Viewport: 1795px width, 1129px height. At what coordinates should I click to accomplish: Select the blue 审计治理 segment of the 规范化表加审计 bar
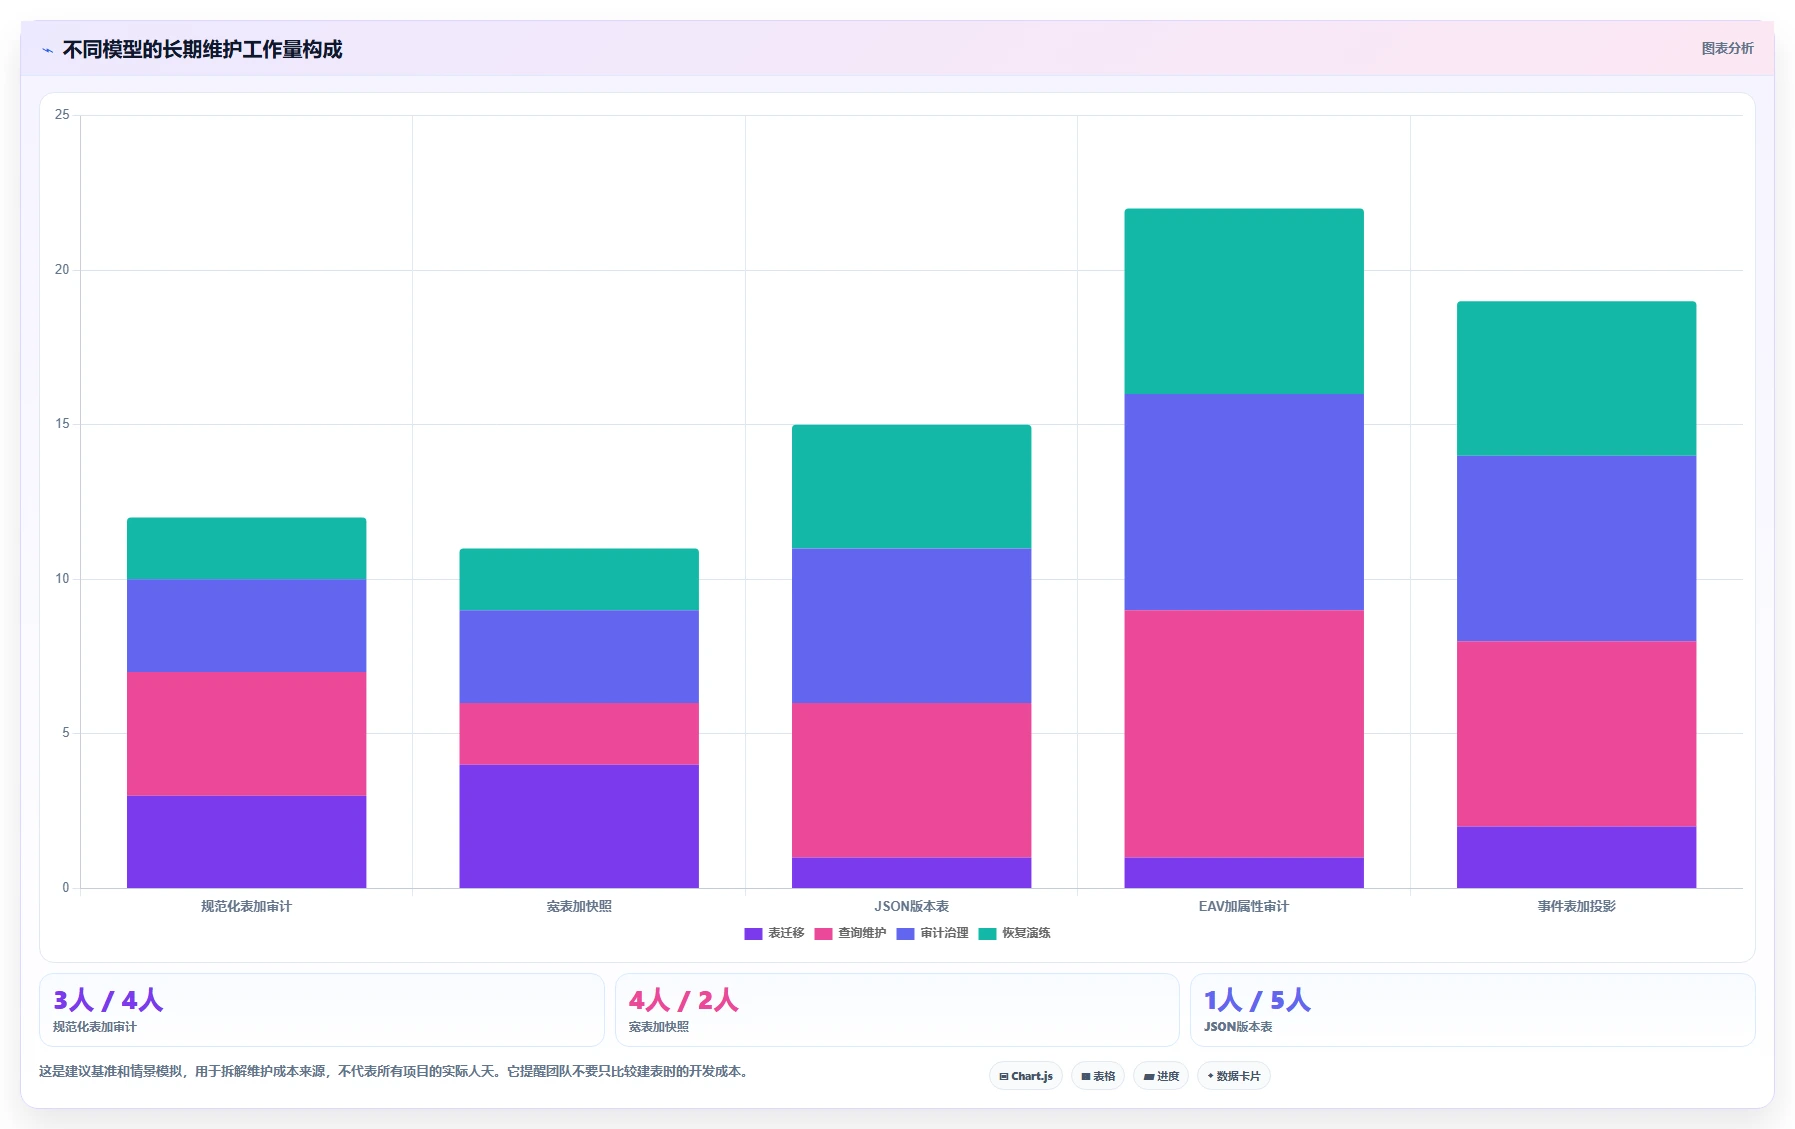pyautogui.click(x=247, y=626)
